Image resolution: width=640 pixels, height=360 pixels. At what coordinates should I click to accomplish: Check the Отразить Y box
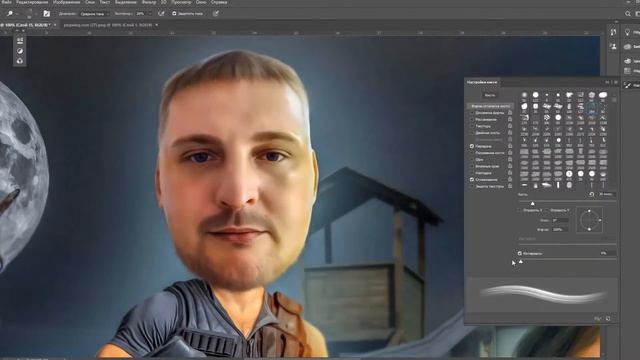pyautogui.click(x=547, y=210)
